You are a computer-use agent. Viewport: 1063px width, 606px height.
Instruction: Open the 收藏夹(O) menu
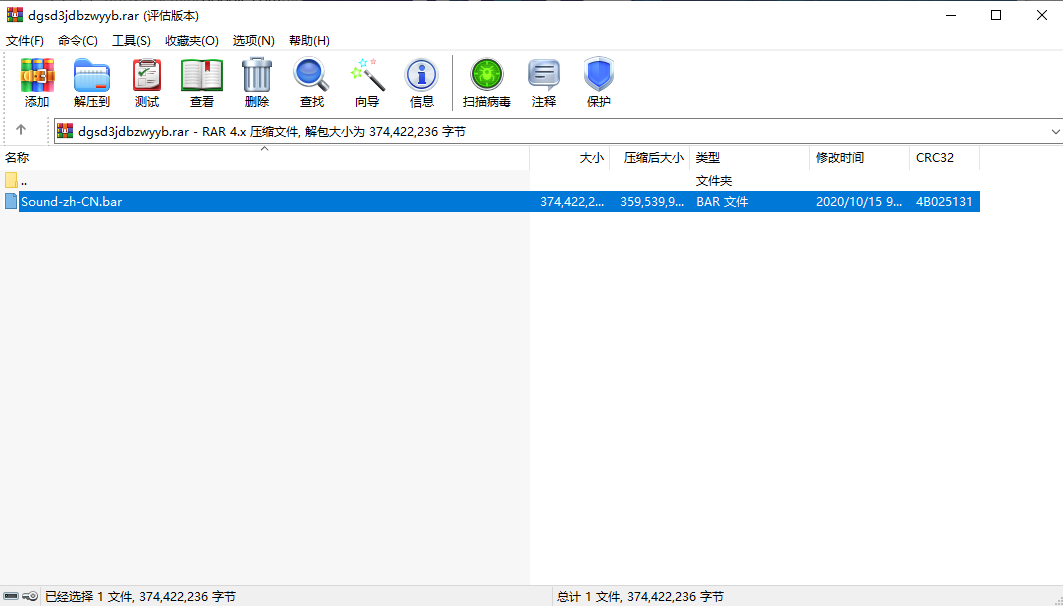[192, 41]
